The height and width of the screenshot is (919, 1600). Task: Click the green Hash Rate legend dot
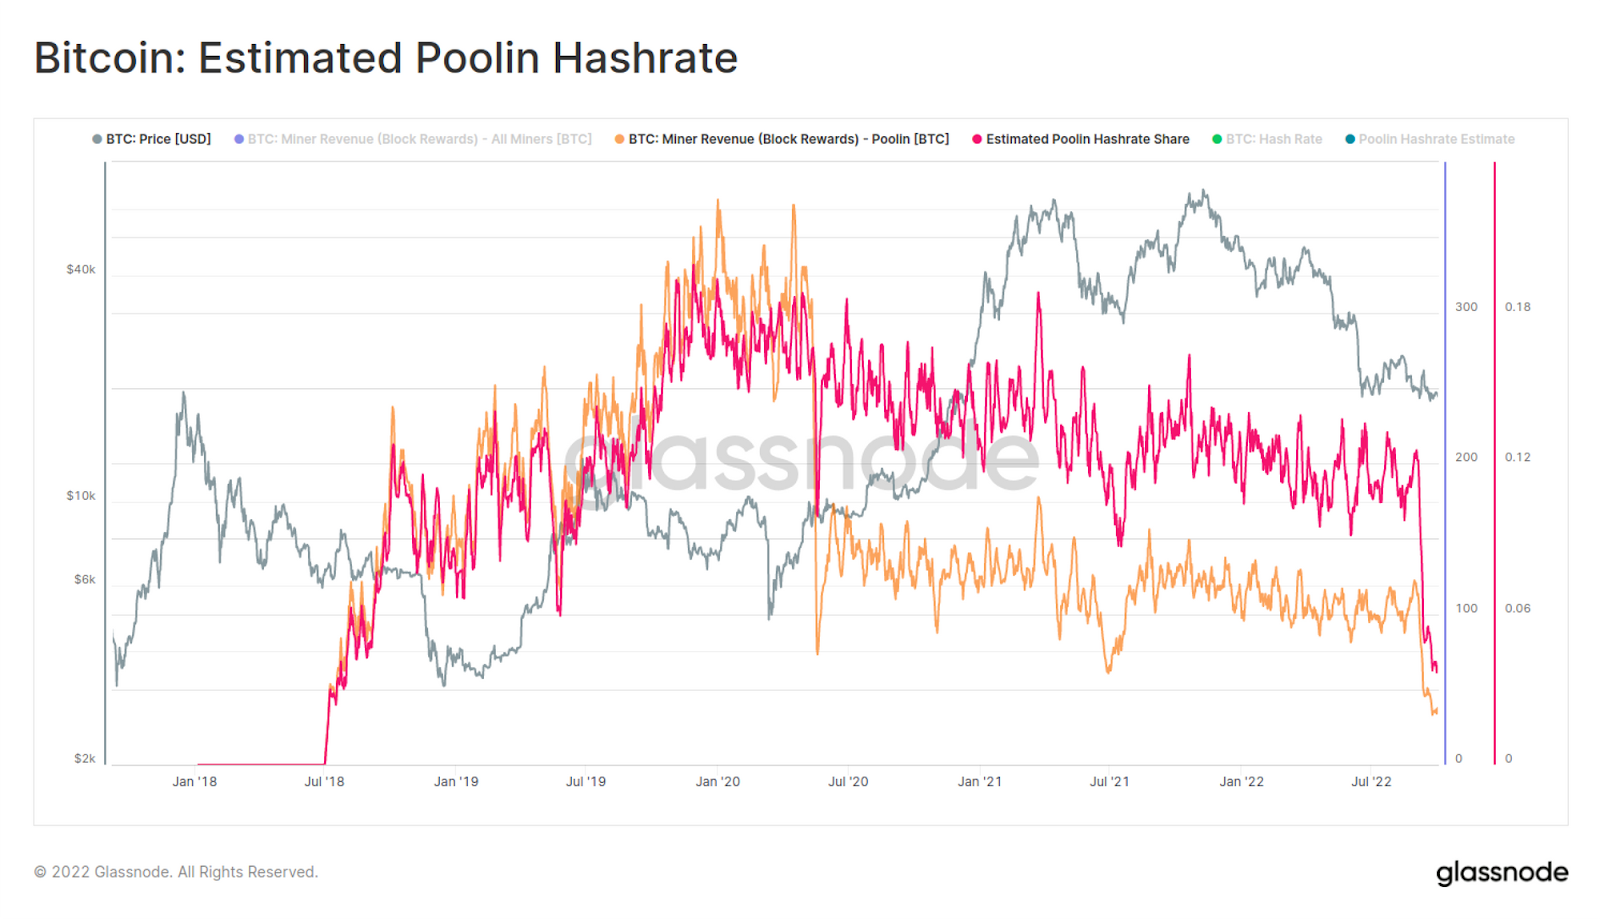pyautogui.click(x=1217, y=139)
